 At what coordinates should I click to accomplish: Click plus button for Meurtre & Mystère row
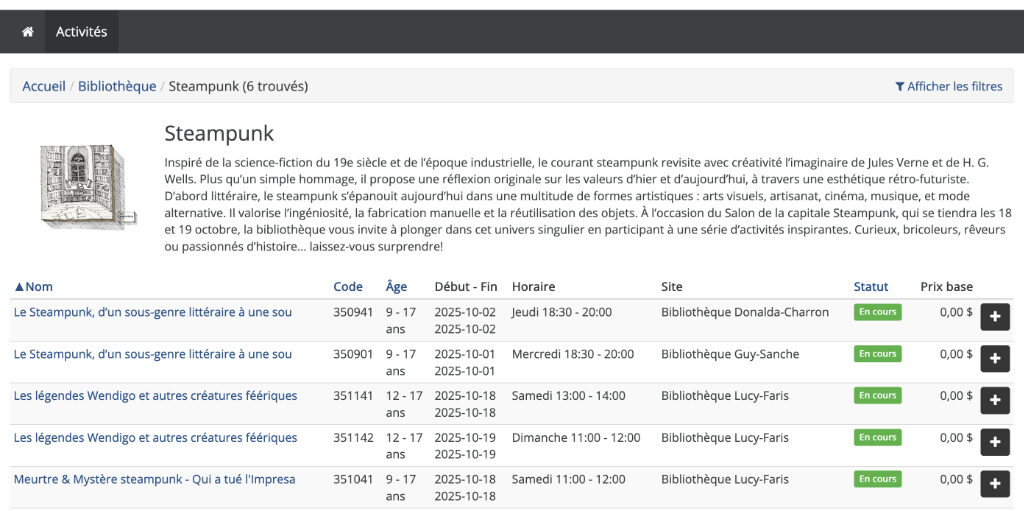point(994,484)
